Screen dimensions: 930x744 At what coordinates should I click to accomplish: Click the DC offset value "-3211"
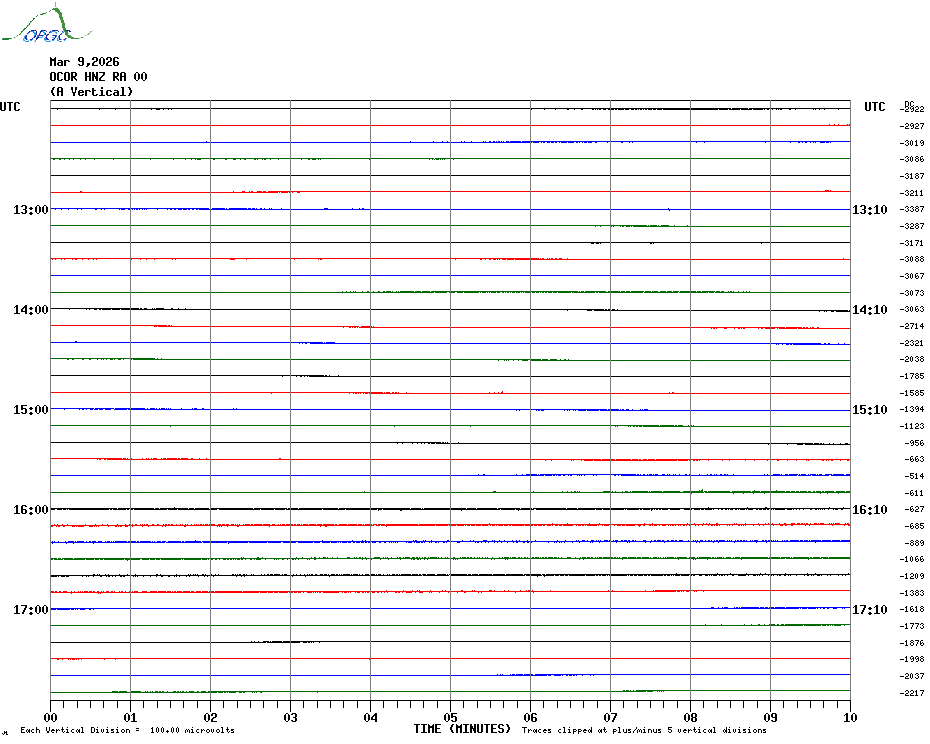pyautogui.click(x=912, y=193)
